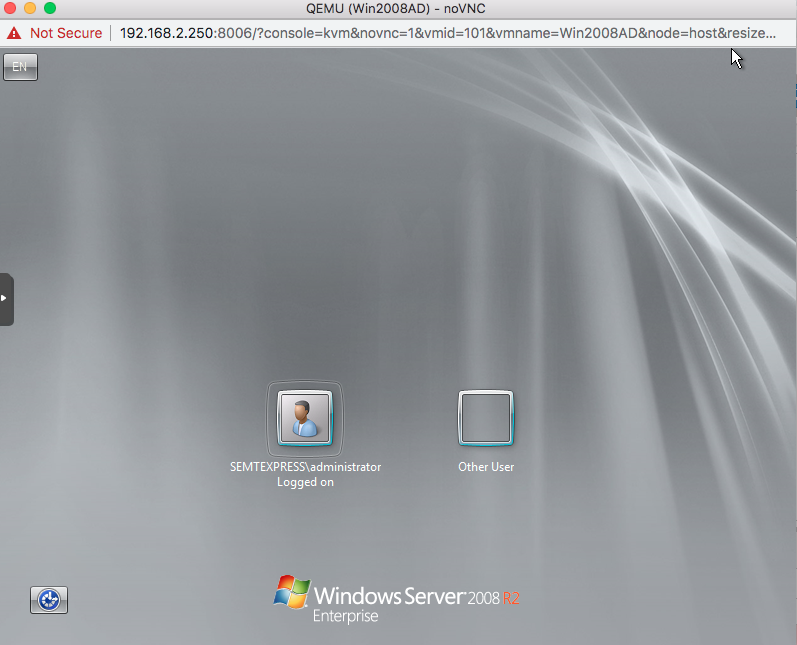Click the SEMTEXPRESS\administrator name label
The width and height of the screenshot is (797, 645).
pos(305,467)
